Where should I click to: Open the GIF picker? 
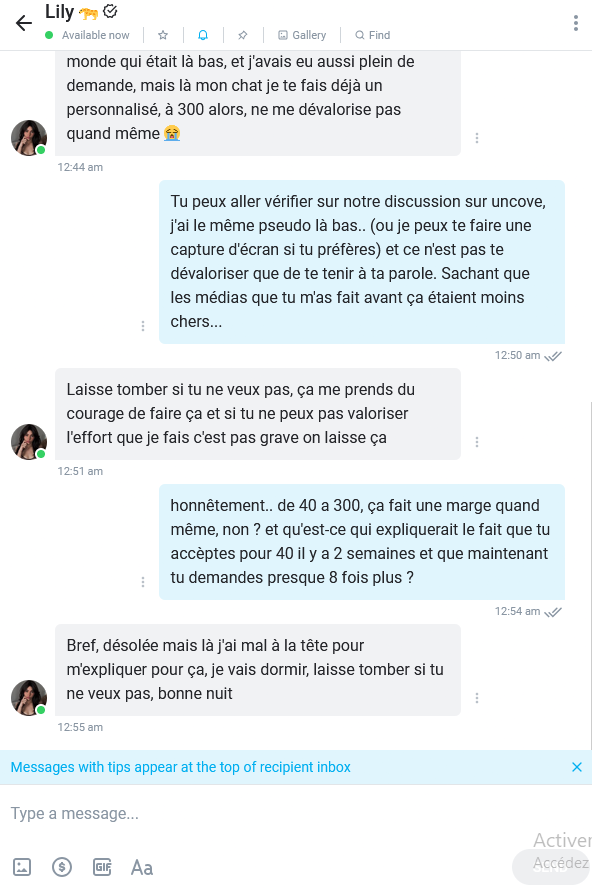pyautogui.click(x=102, y=868)
